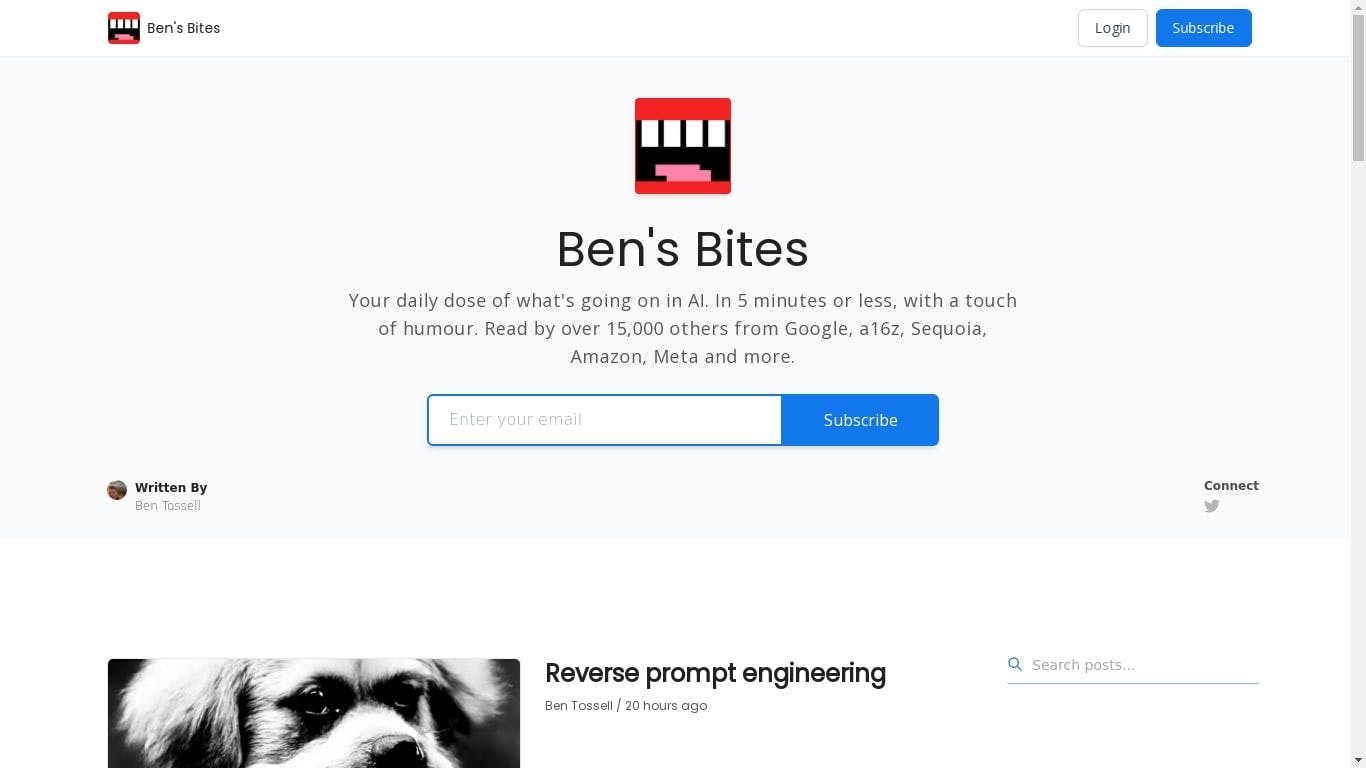
Task: Open the Ben's Bites header text link
Action: click(183, 28)
